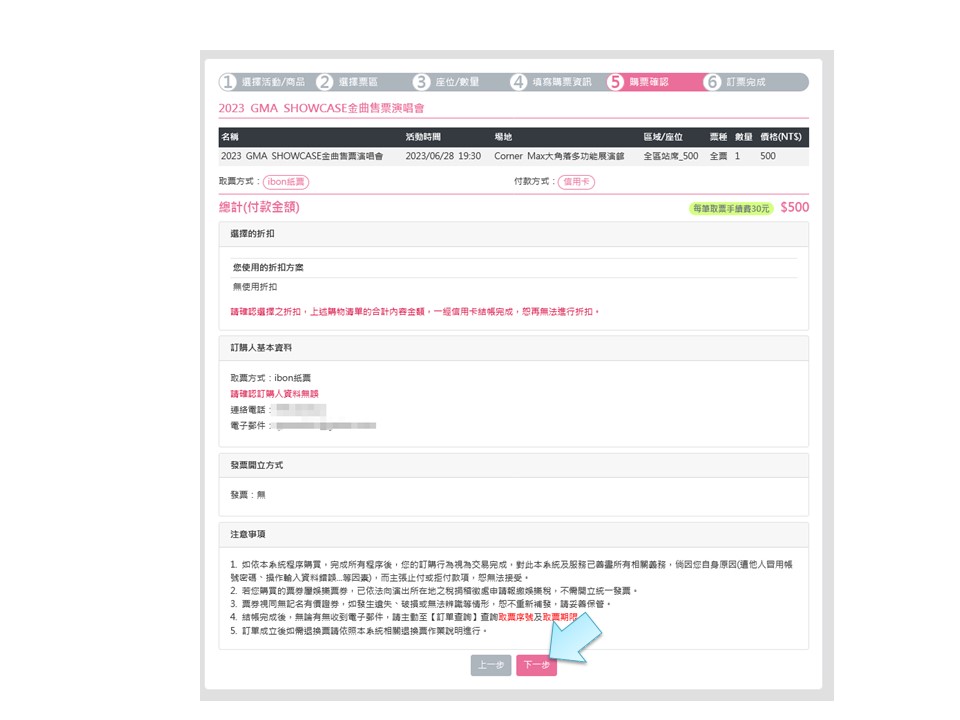Click the 2023/06/28 19:30 time cell
This screenshot has height=720, width=960.
click(443, 156)
